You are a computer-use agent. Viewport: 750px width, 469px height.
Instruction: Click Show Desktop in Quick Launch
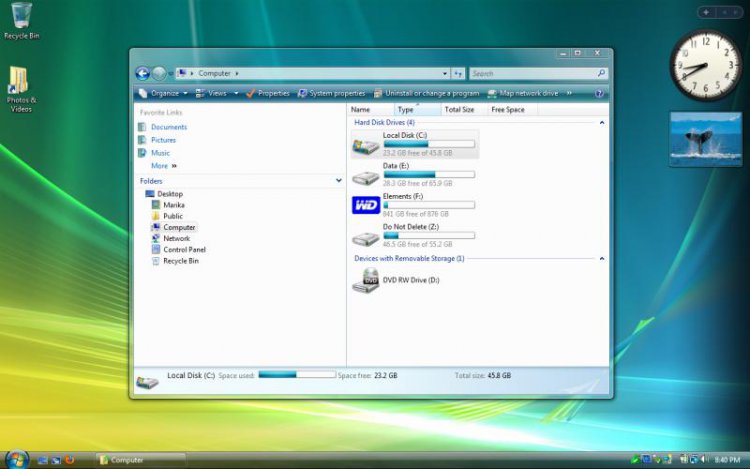(x=43, y=460)
